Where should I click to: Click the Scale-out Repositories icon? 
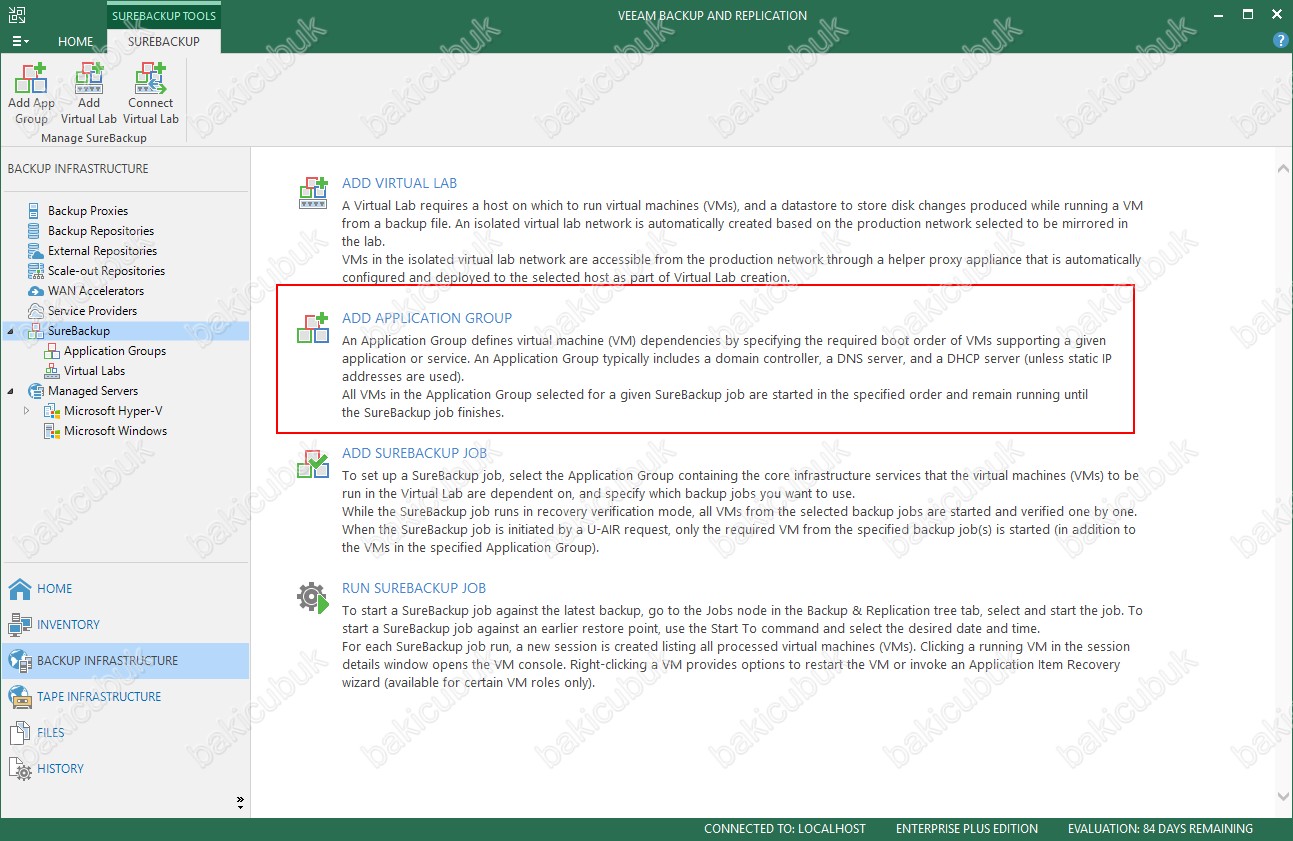36,271
